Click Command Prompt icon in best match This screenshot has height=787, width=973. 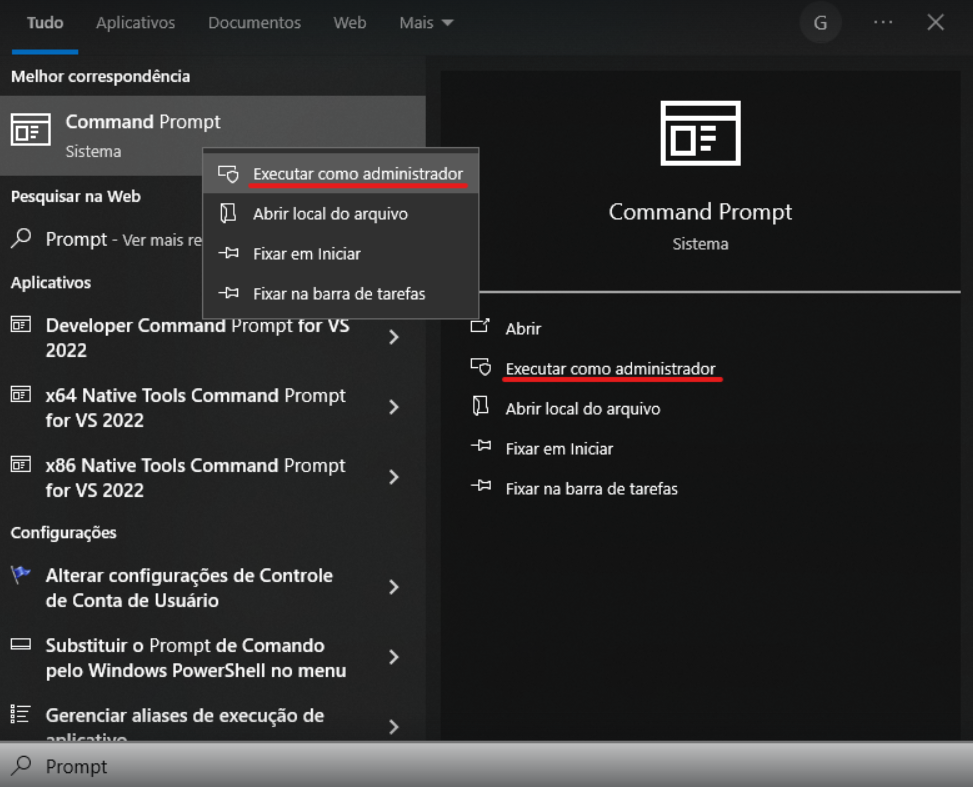[x=30, y=130]
